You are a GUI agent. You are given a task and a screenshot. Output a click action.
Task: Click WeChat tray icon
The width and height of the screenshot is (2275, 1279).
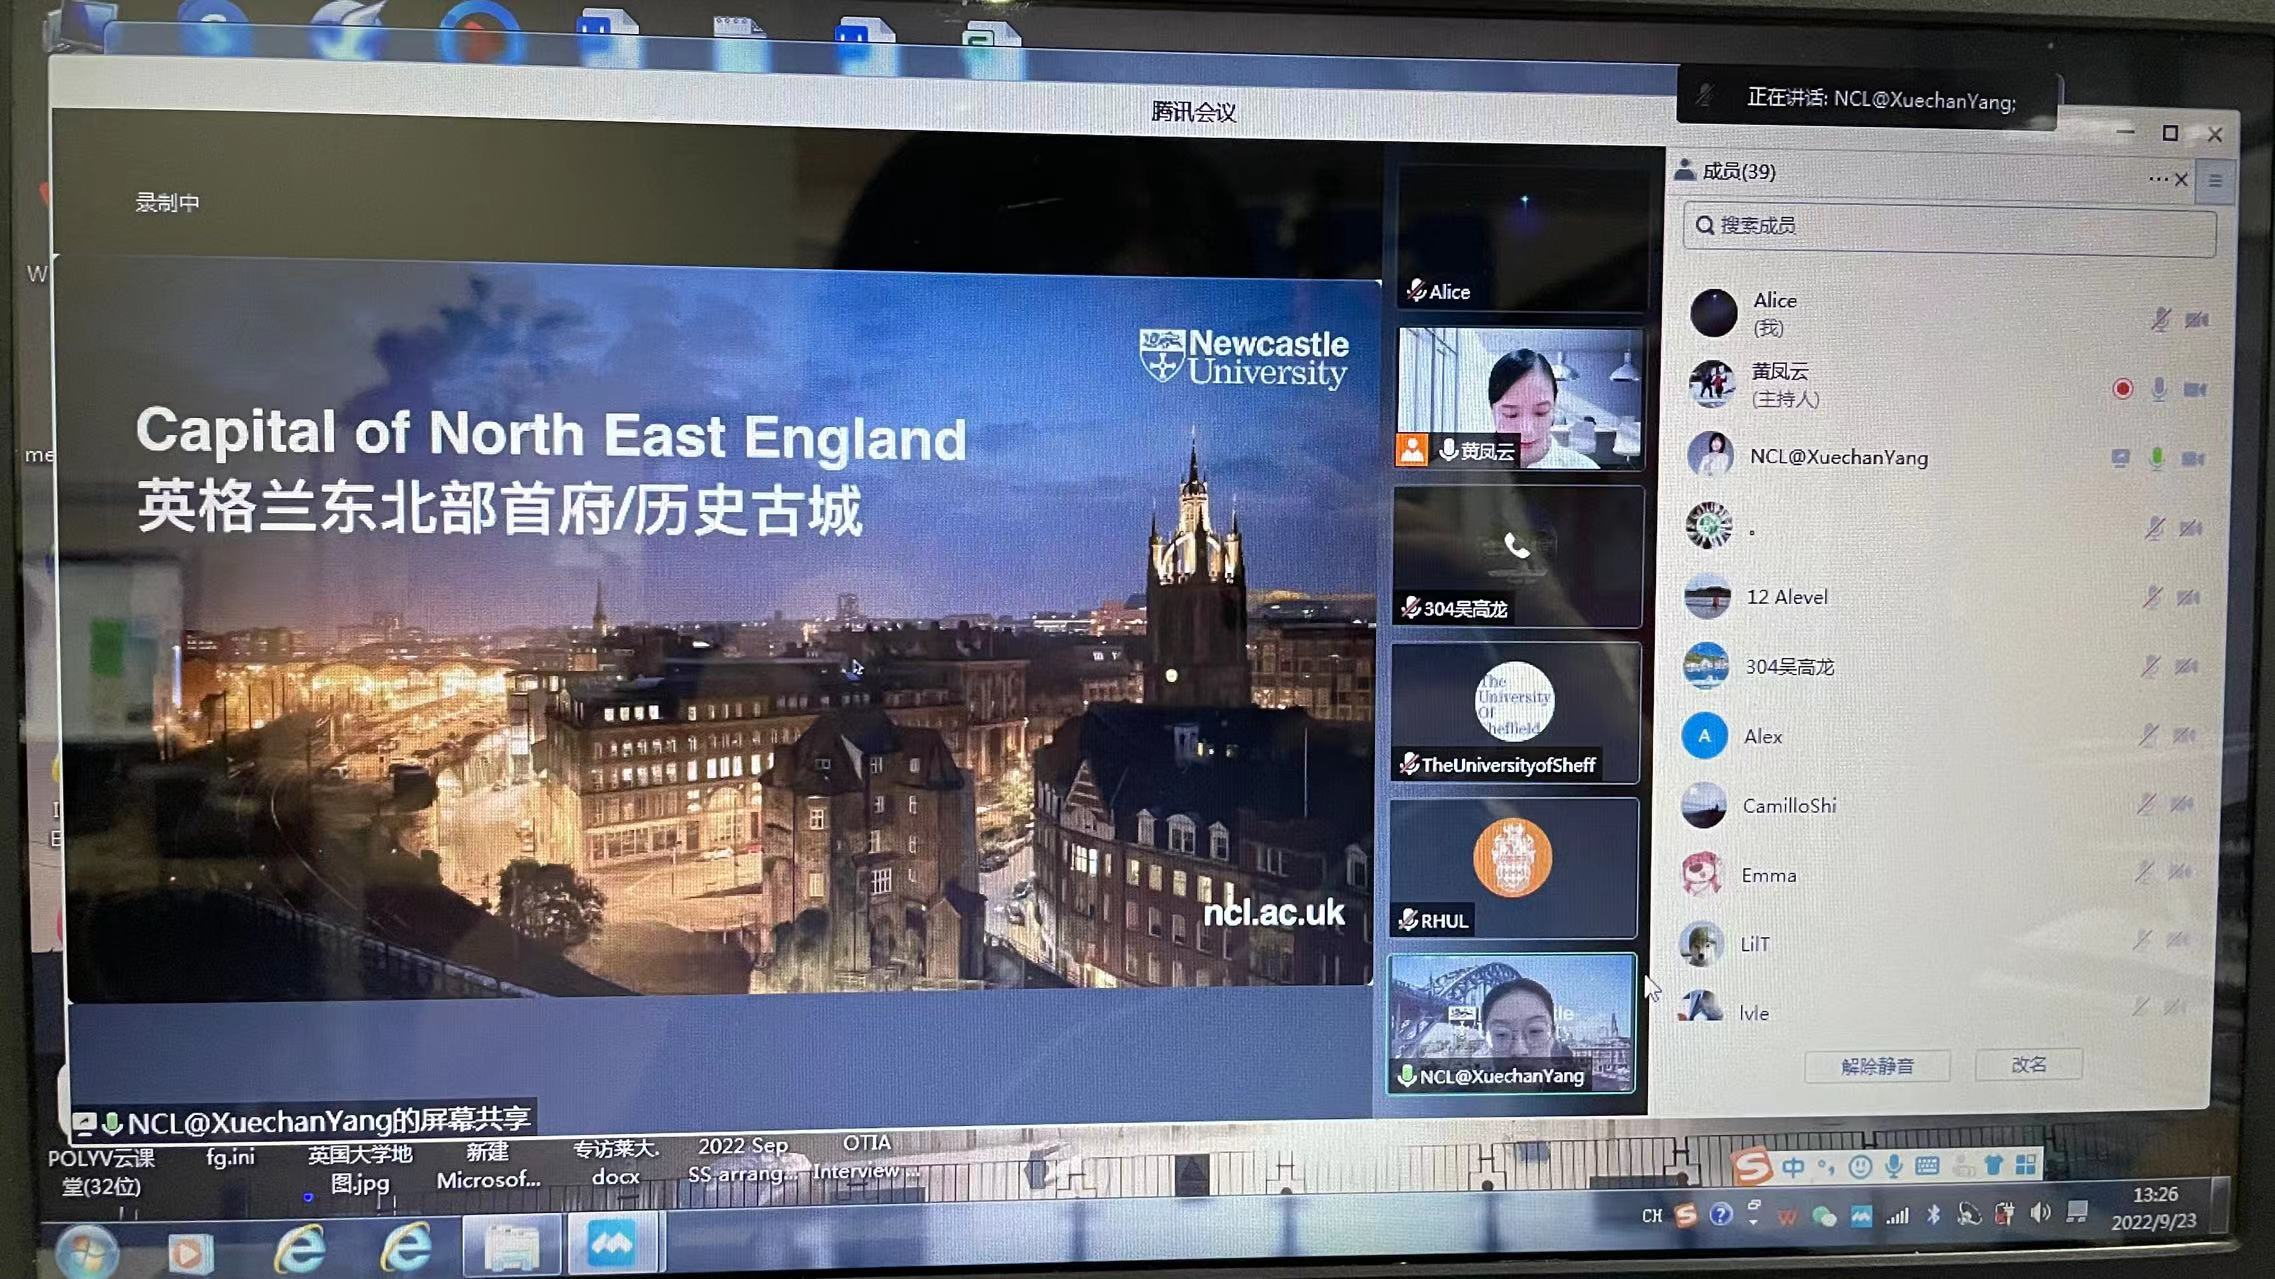(x=1824, y=1216)
